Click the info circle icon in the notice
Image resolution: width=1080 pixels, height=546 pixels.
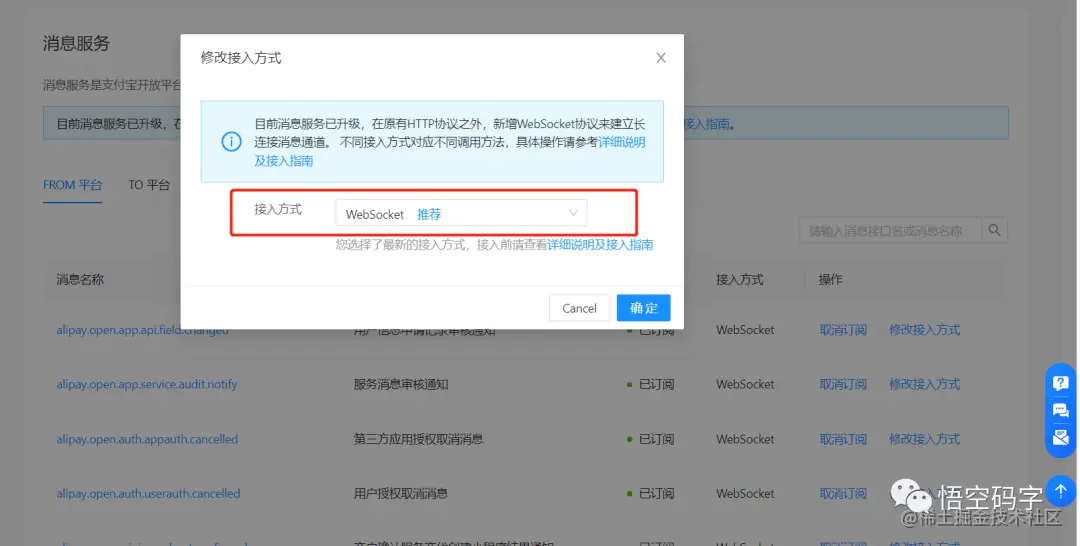[231, 142]
